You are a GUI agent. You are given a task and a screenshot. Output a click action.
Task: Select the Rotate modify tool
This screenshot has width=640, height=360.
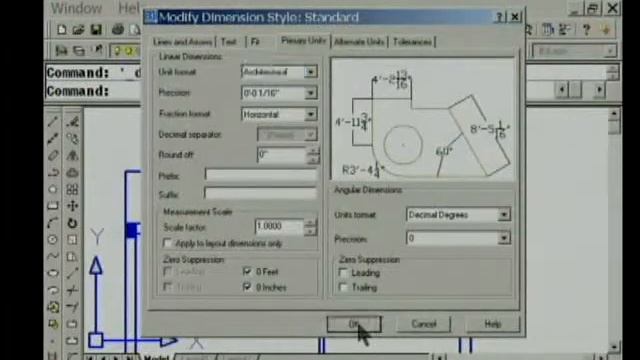coord(72,223)
